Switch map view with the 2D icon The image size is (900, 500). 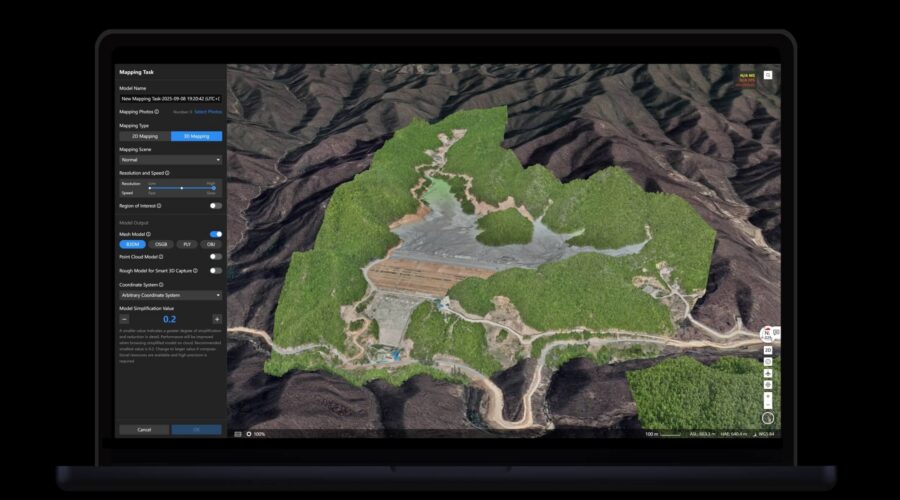(x=767, y=350)
